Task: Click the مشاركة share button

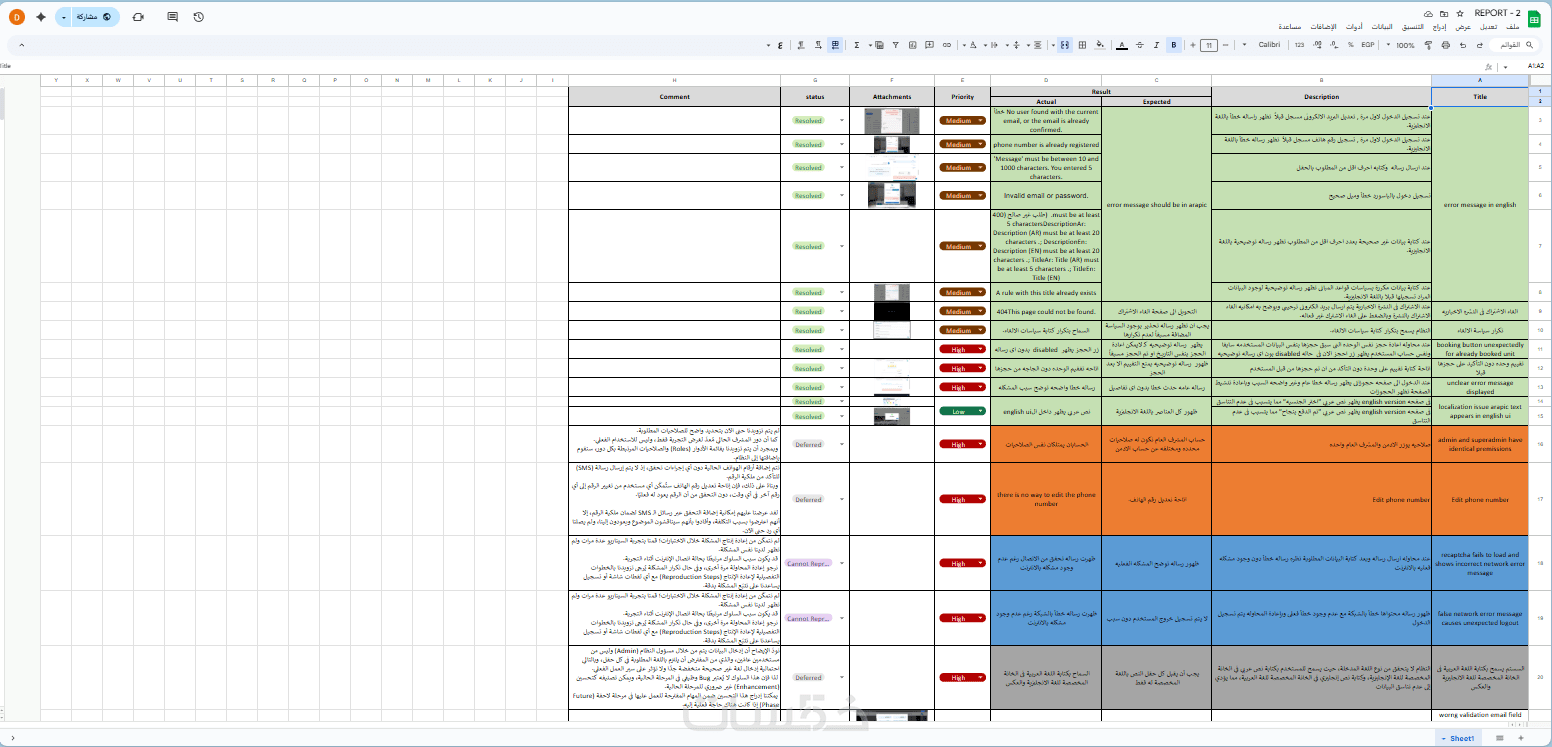Action: 95,17
